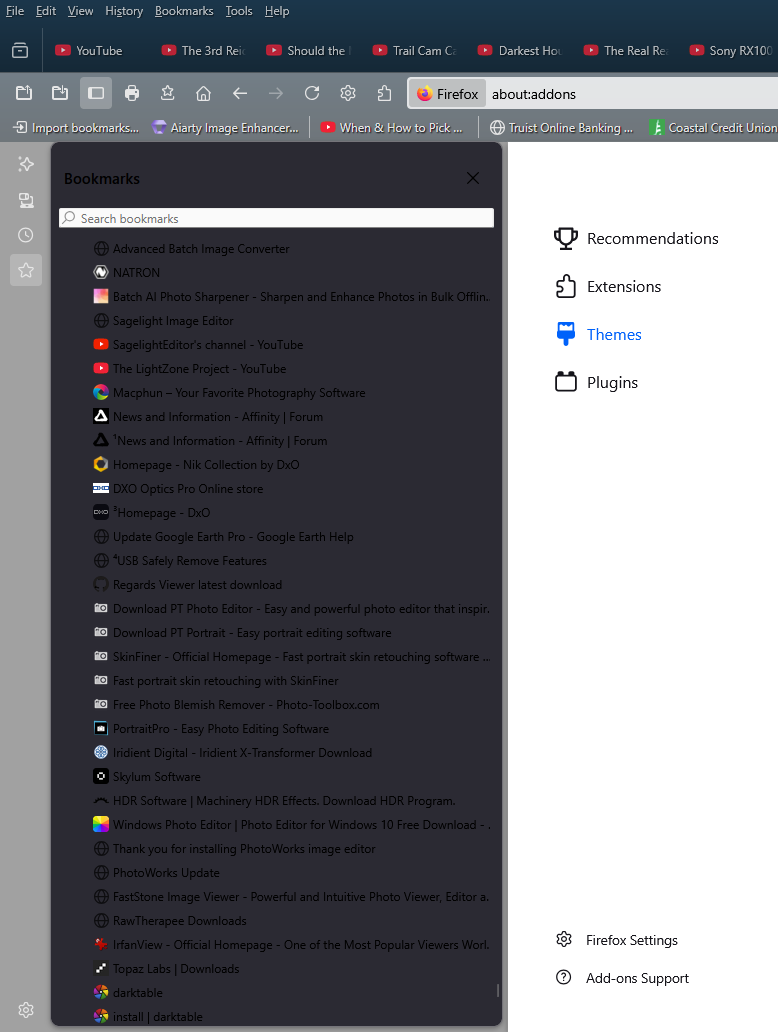
Task: Open 'Macphun – Your Favorite Photography Software' bookmark
Action: coord(229,393)
